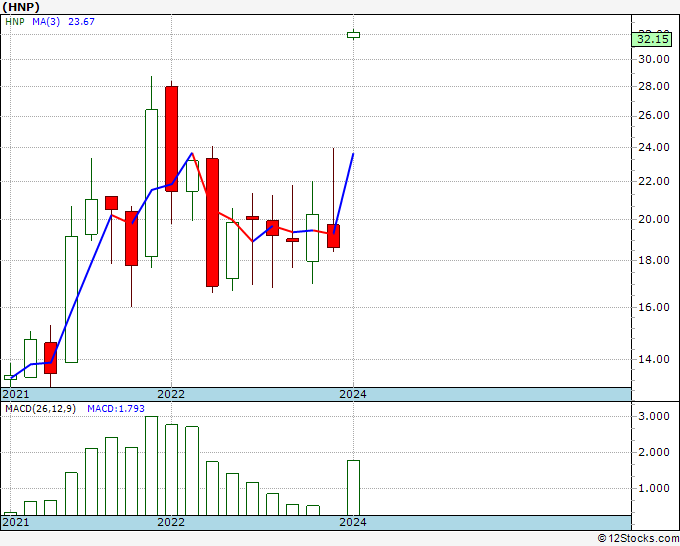The width and height of the screenshot is (680, 546).
Task: Click the 2024 label on price chart axis
Action: point(353,394)
